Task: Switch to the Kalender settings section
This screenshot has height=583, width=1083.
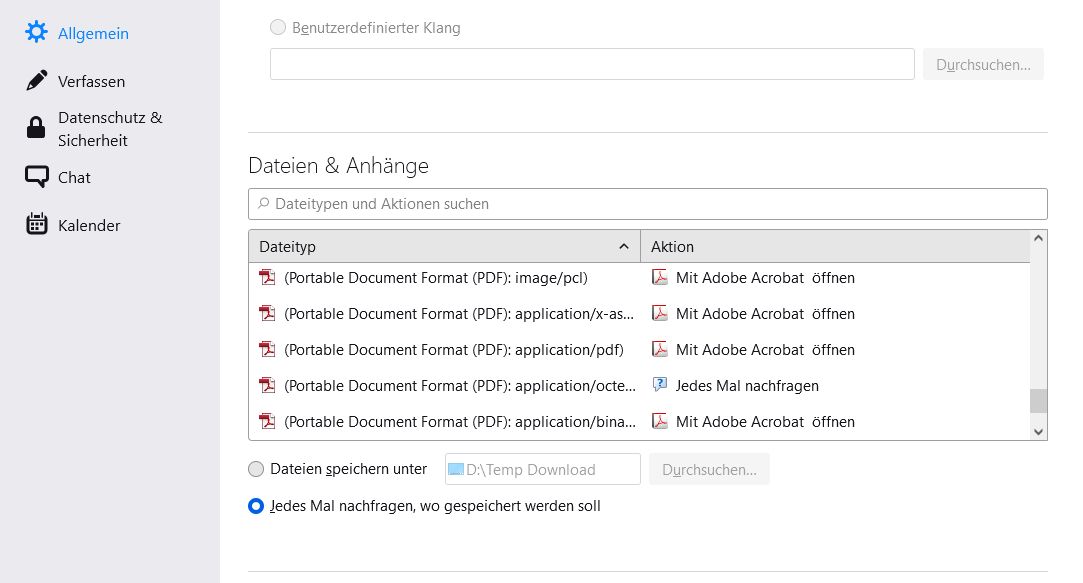Action: point(89,226)
